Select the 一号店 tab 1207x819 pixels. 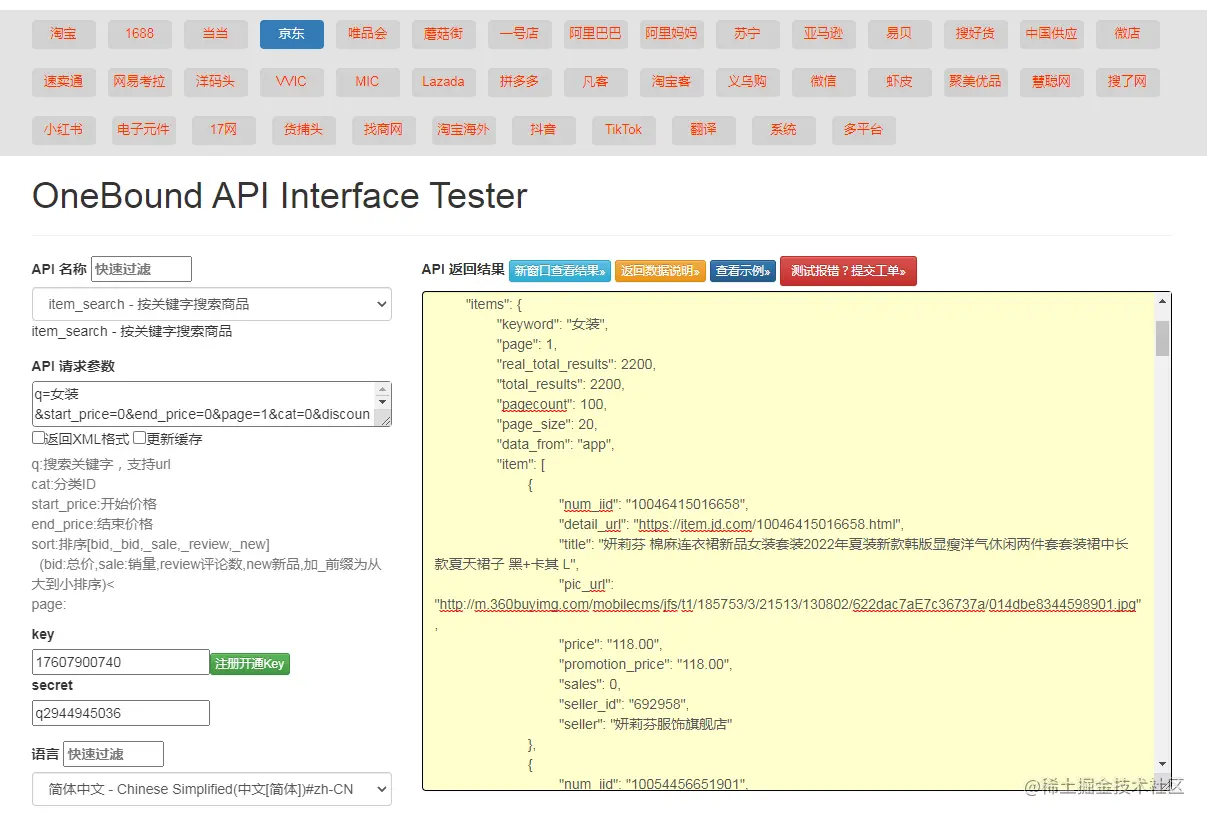click(520, 34)
